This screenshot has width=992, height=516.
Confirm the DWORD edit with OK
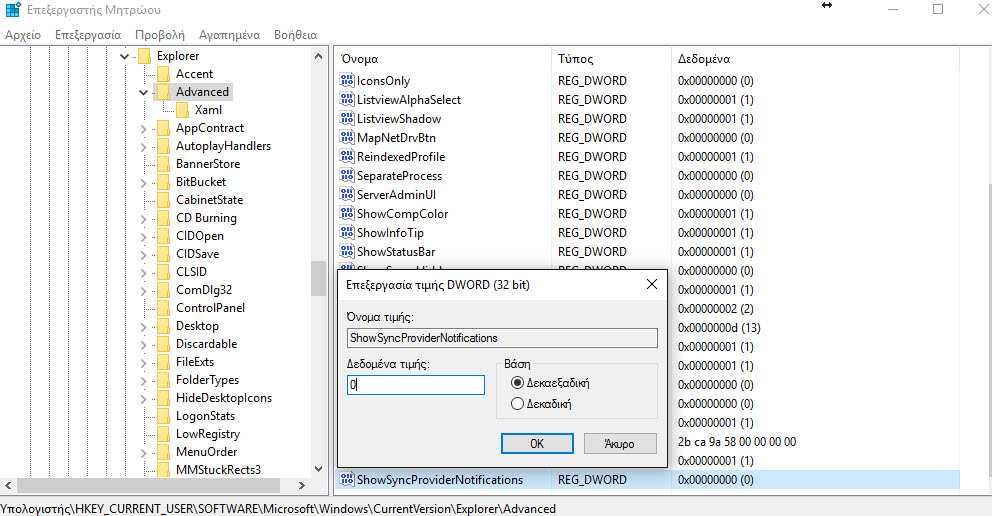point(537,443)
